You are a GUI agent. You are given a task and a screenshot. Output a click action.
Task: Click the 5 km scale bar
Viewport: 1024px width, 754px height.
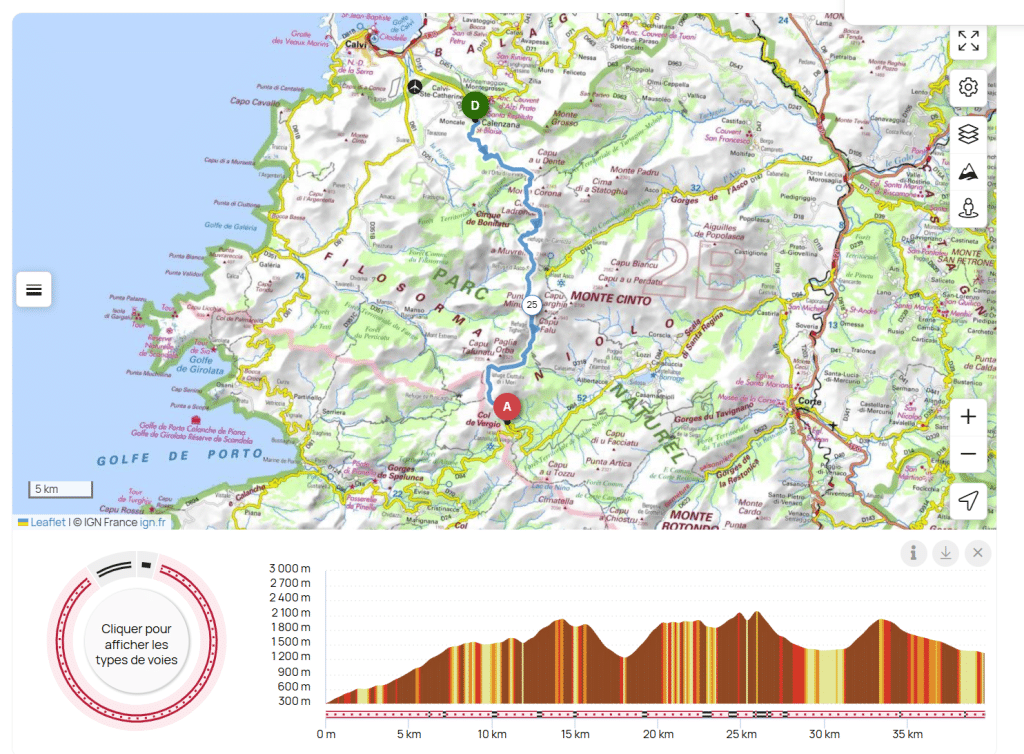coord(60,489)
